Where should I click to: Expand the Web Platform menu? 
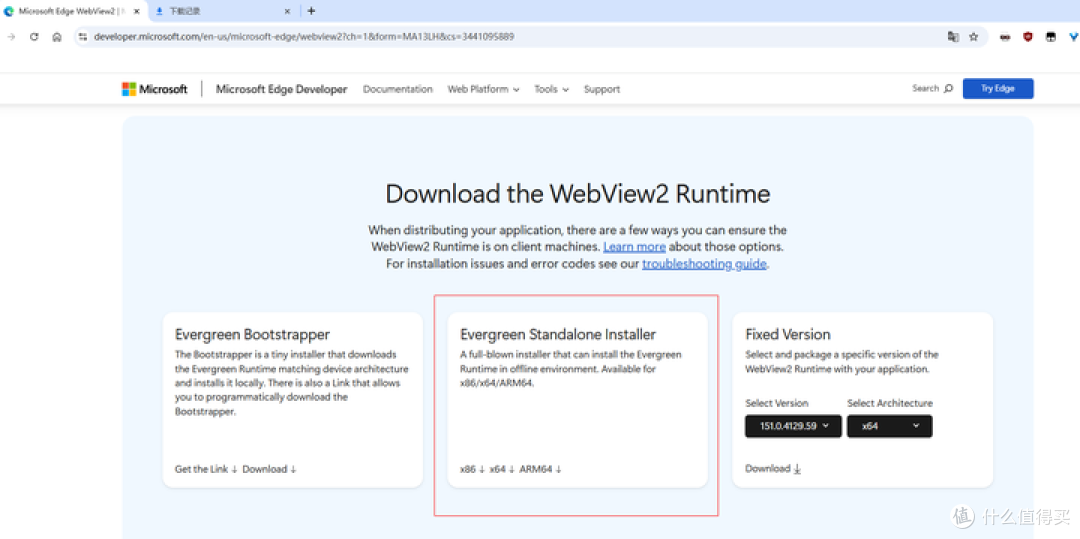click(x=484, y=89)
